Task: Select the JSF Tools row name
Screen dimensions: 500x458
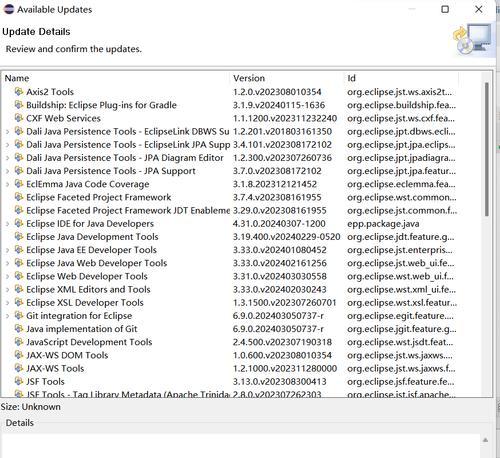Action: (x=45, y=382)
